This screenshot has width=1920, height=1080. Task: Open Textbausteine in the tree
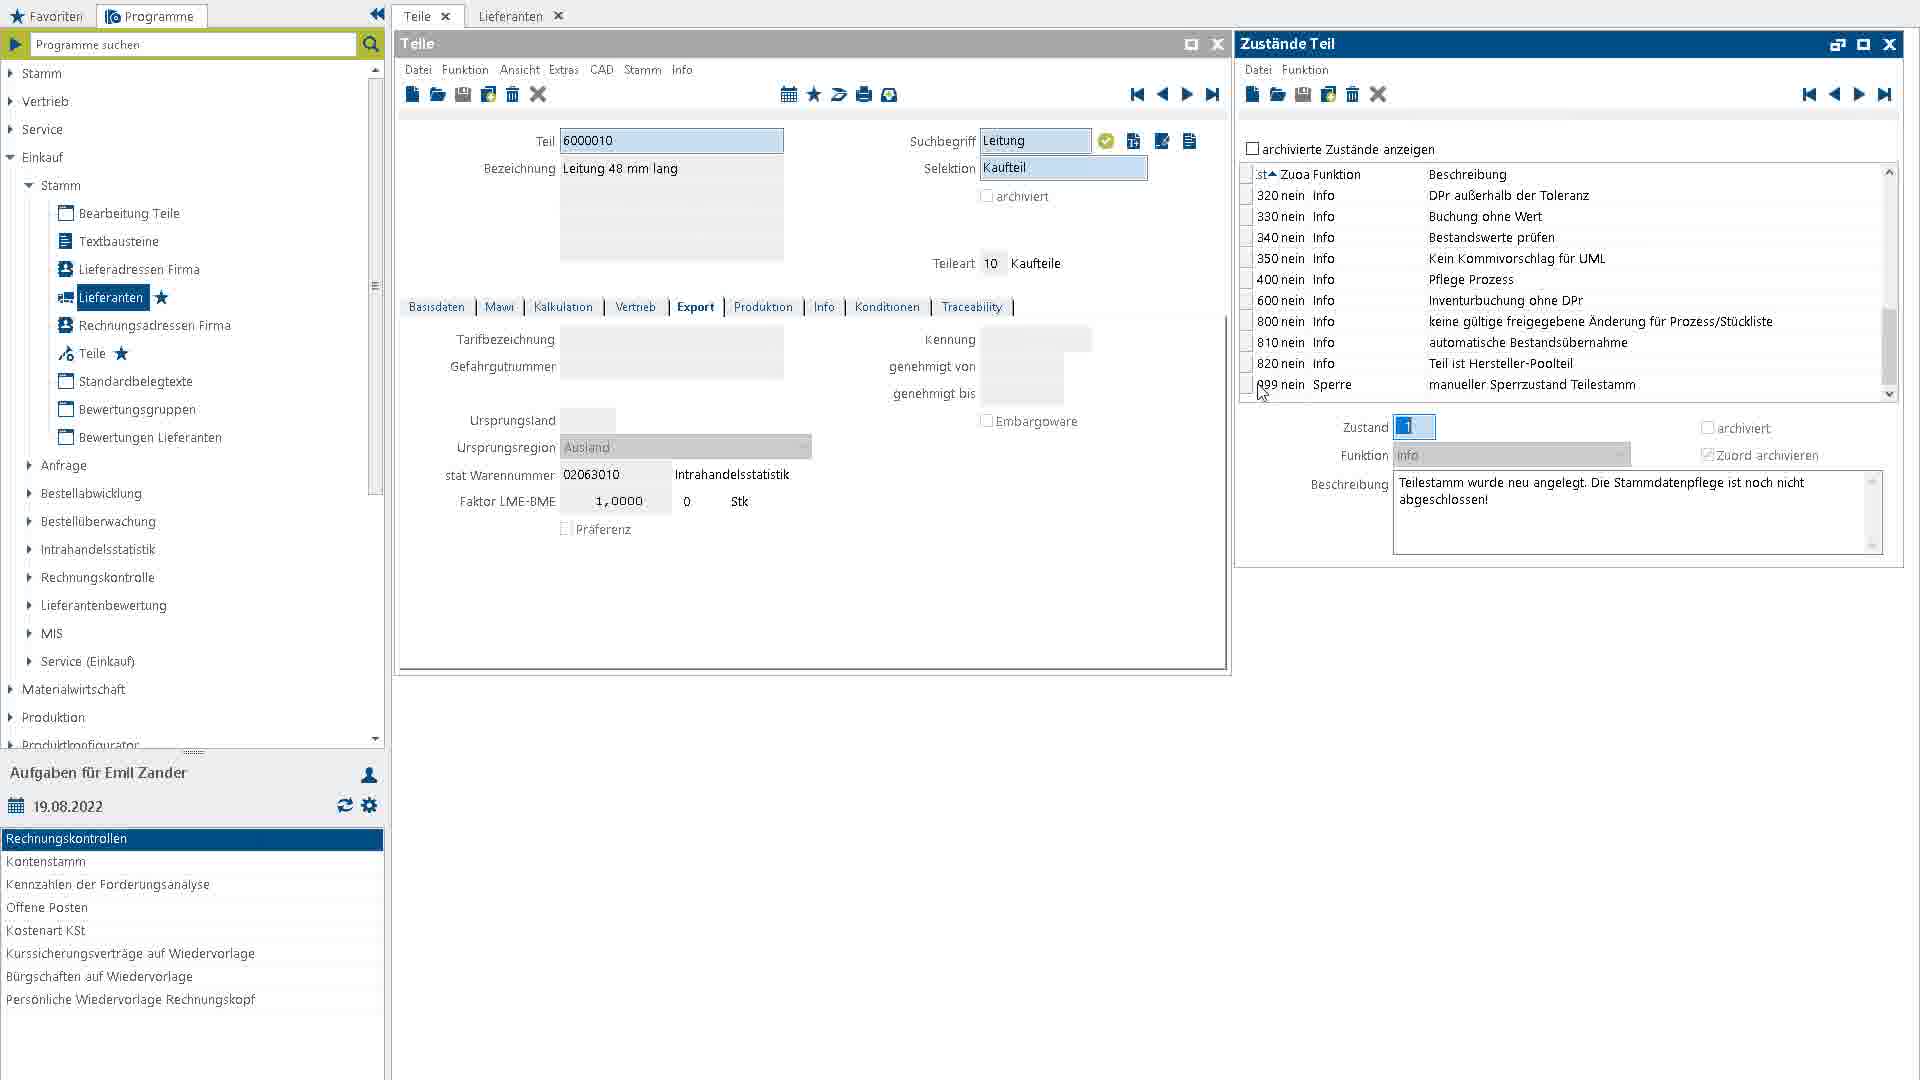pos(118,241)
